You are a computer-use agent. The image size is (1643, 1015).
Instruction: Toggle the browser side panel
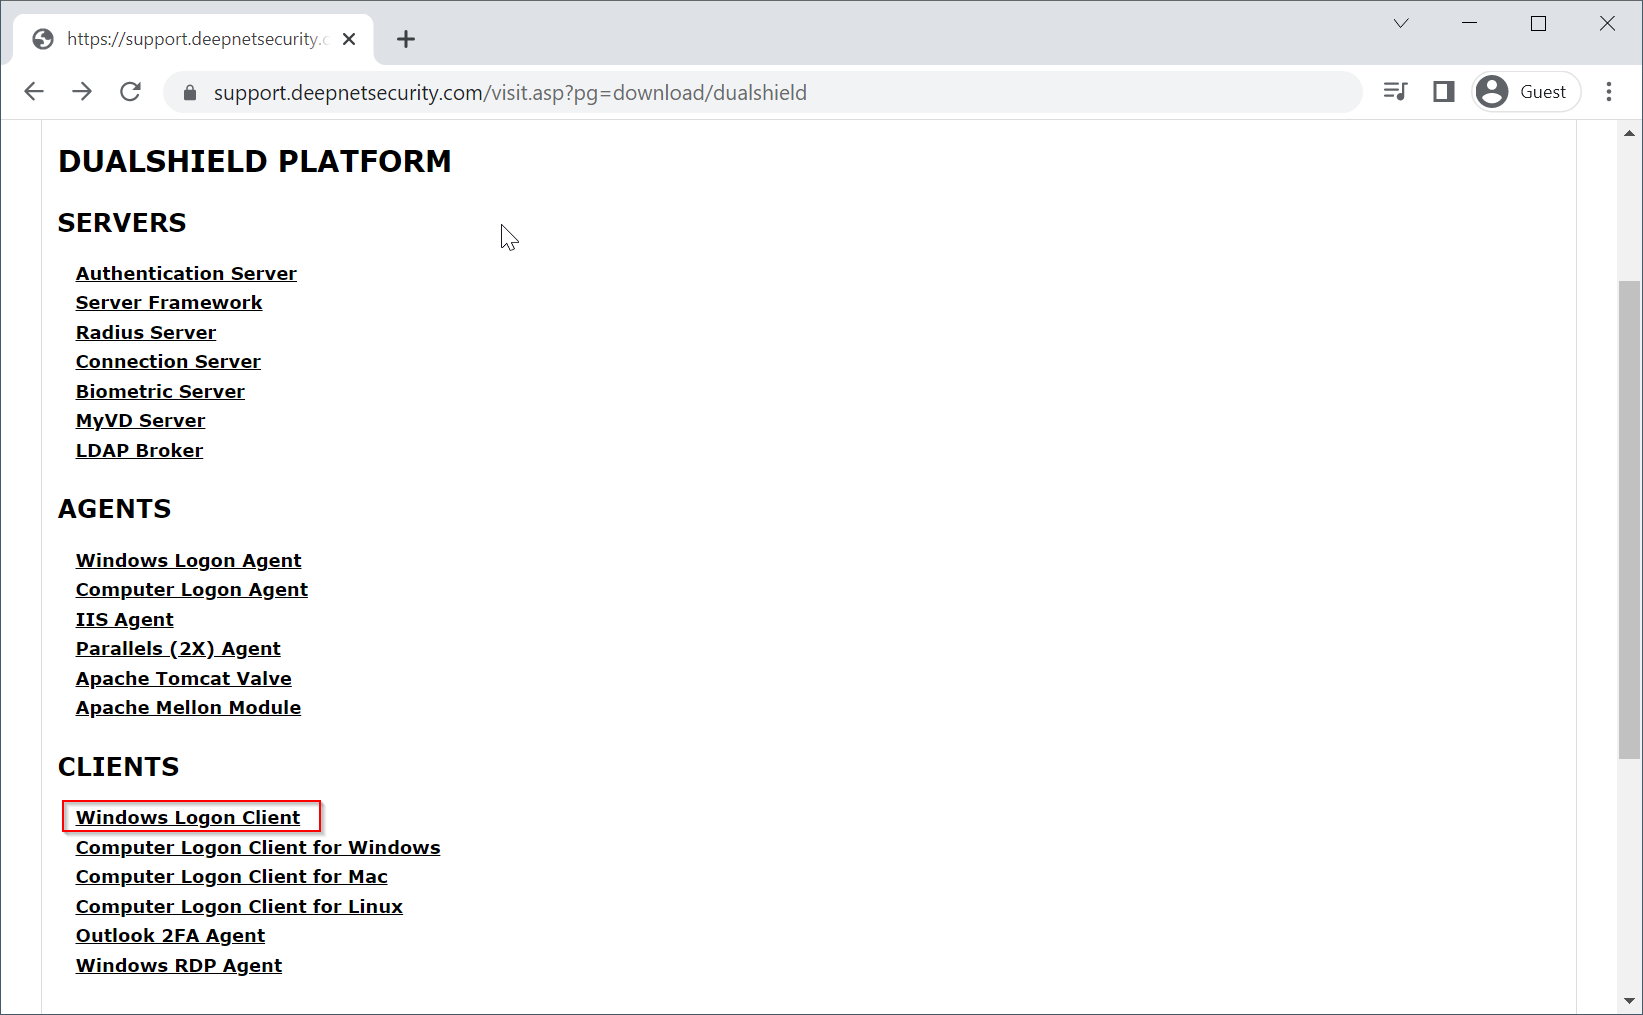[1443, 92]
